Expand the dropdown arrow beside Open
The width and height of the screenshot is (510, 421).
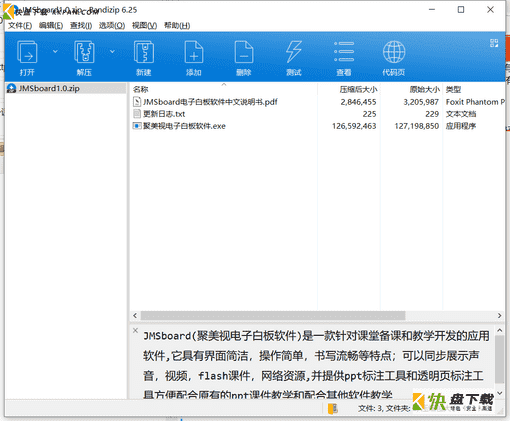point(55,52)
